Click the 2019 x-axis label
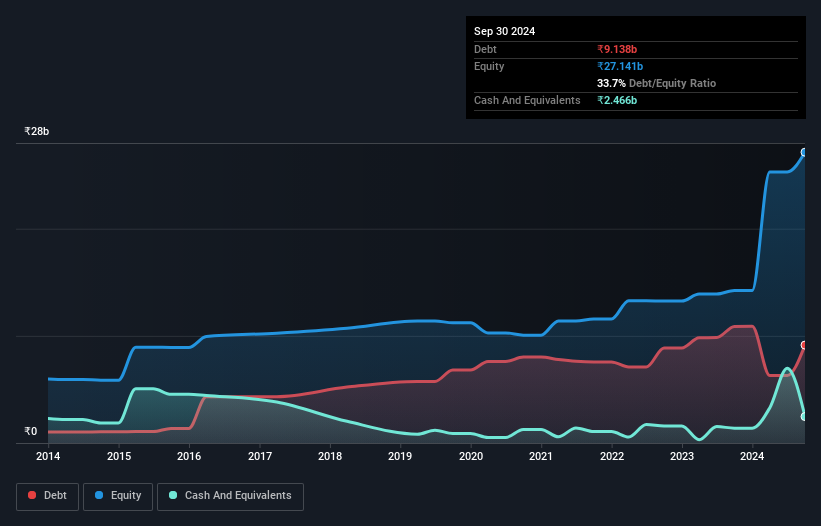 point(400,456)
